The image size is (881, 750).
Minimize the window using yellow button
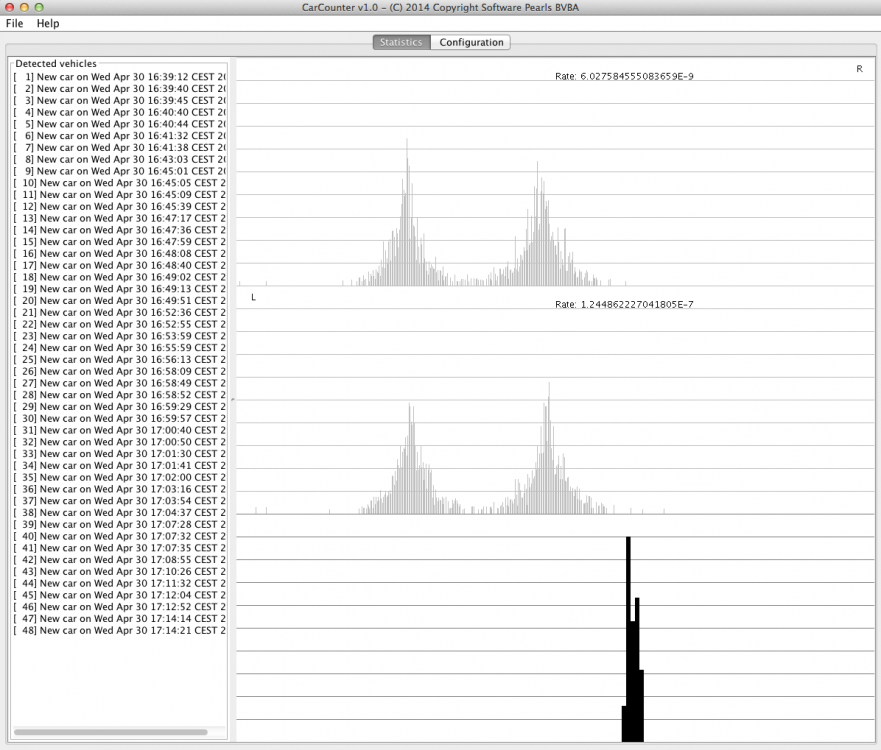(x=25, y=7)
